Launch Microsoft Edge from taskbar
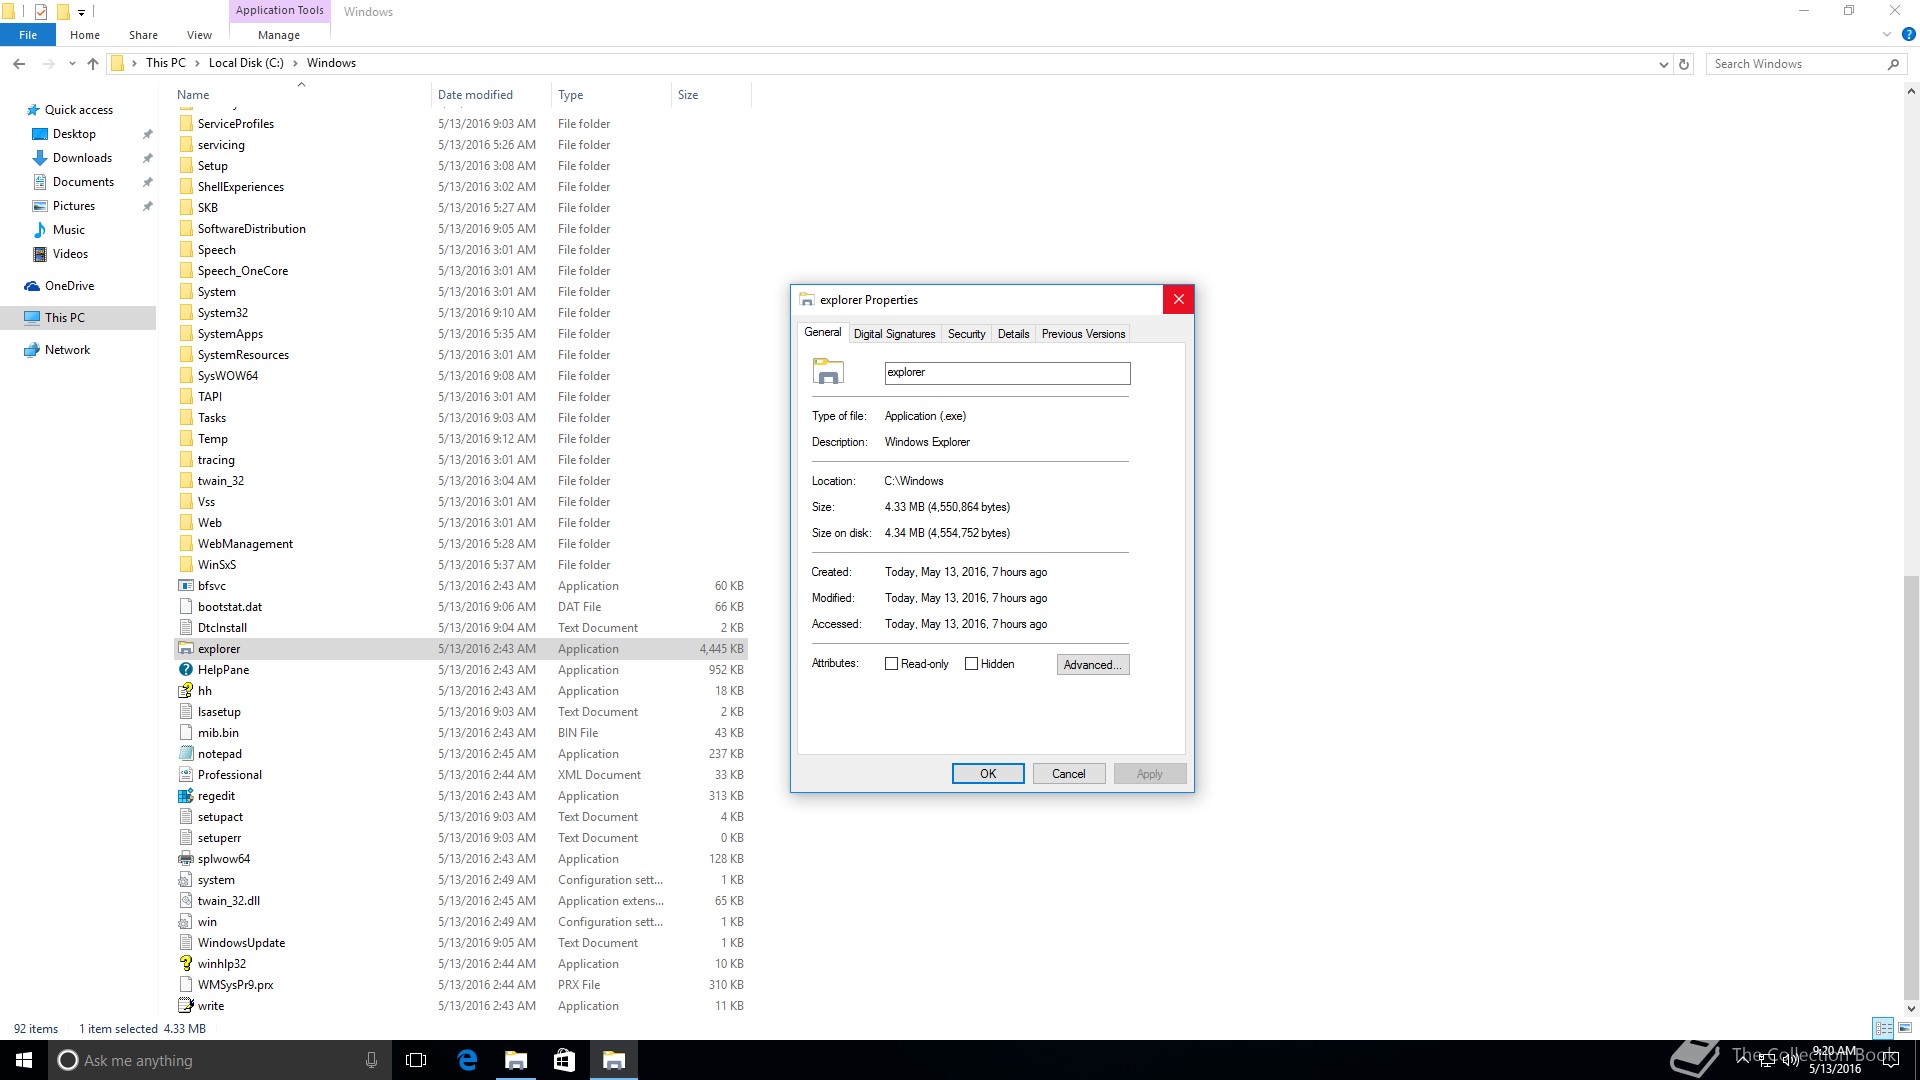 point(467,1060)
